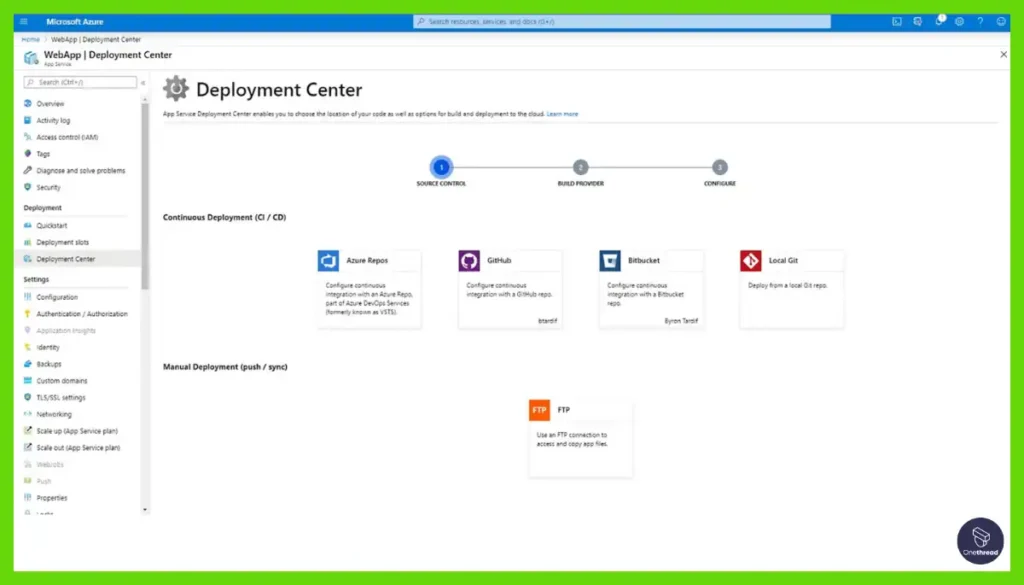This screenshot has width=1024, height=585.
Task: Choose the Bitbucket card with Byron Tardif
Action: coord(651,289)
